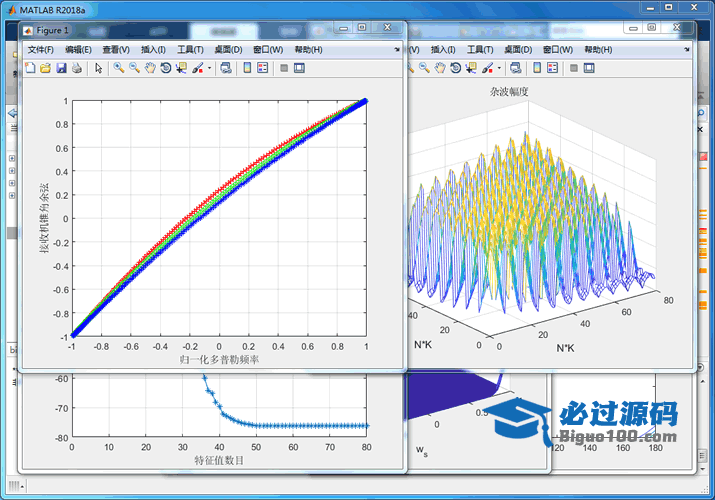Open 查看(V) menu in Figure 1
The width and height of the screenshot is (715, 500).
click(116, 50)
